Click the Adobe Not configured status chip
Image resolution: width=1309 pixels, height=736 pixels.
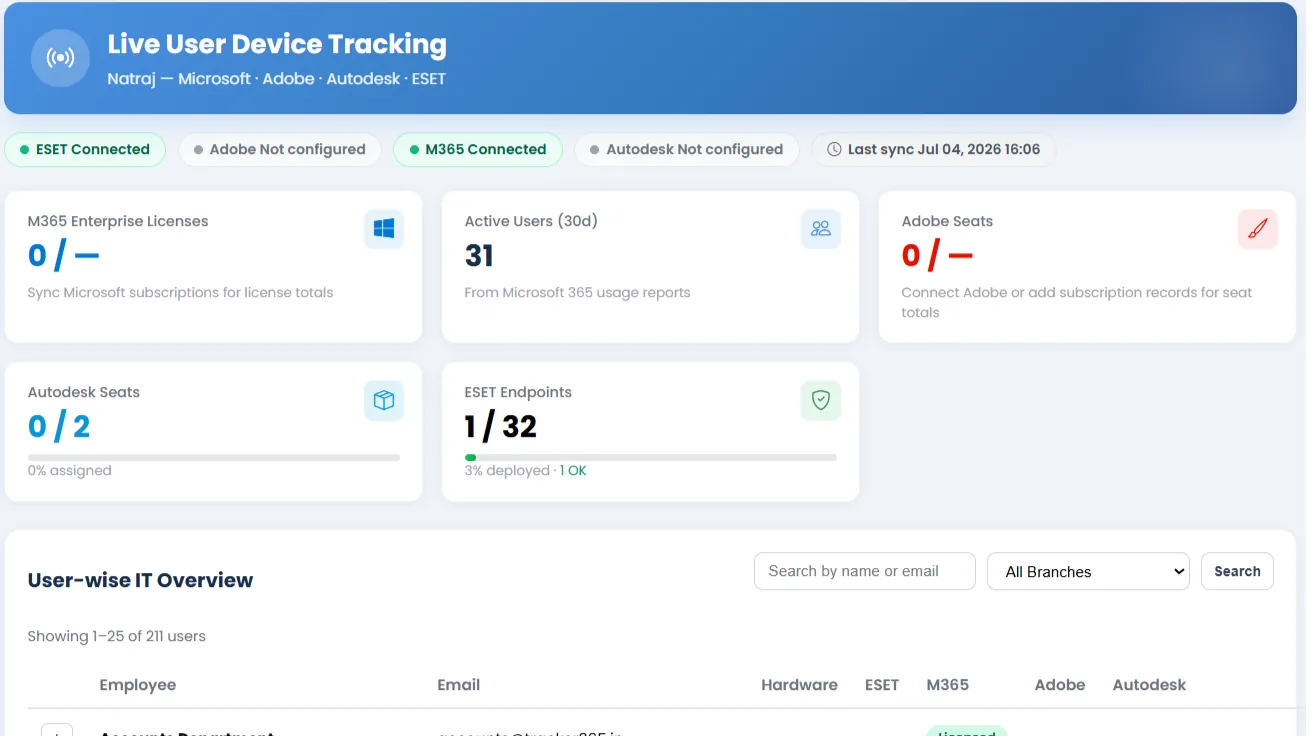(x=280, y=150)
